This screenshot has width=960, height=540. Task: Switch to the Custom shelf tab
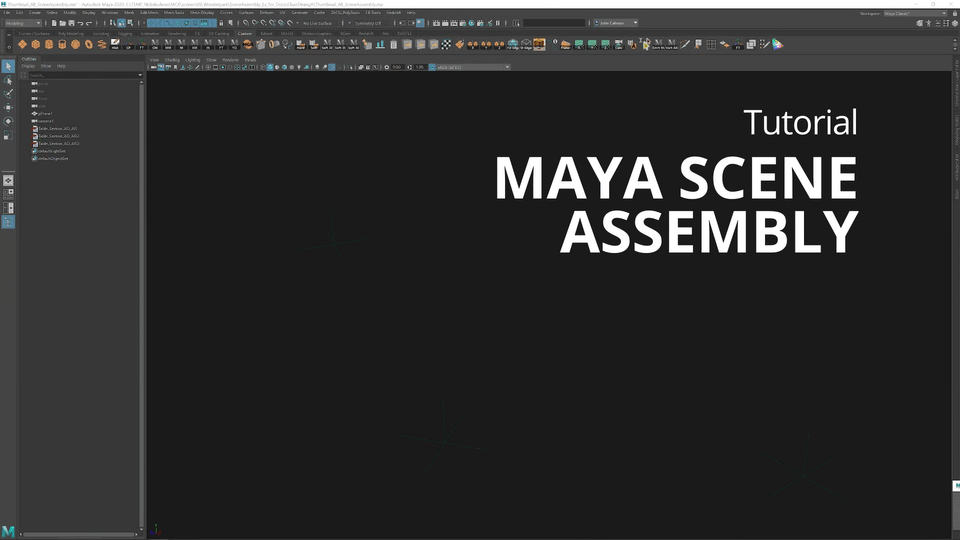245,33
